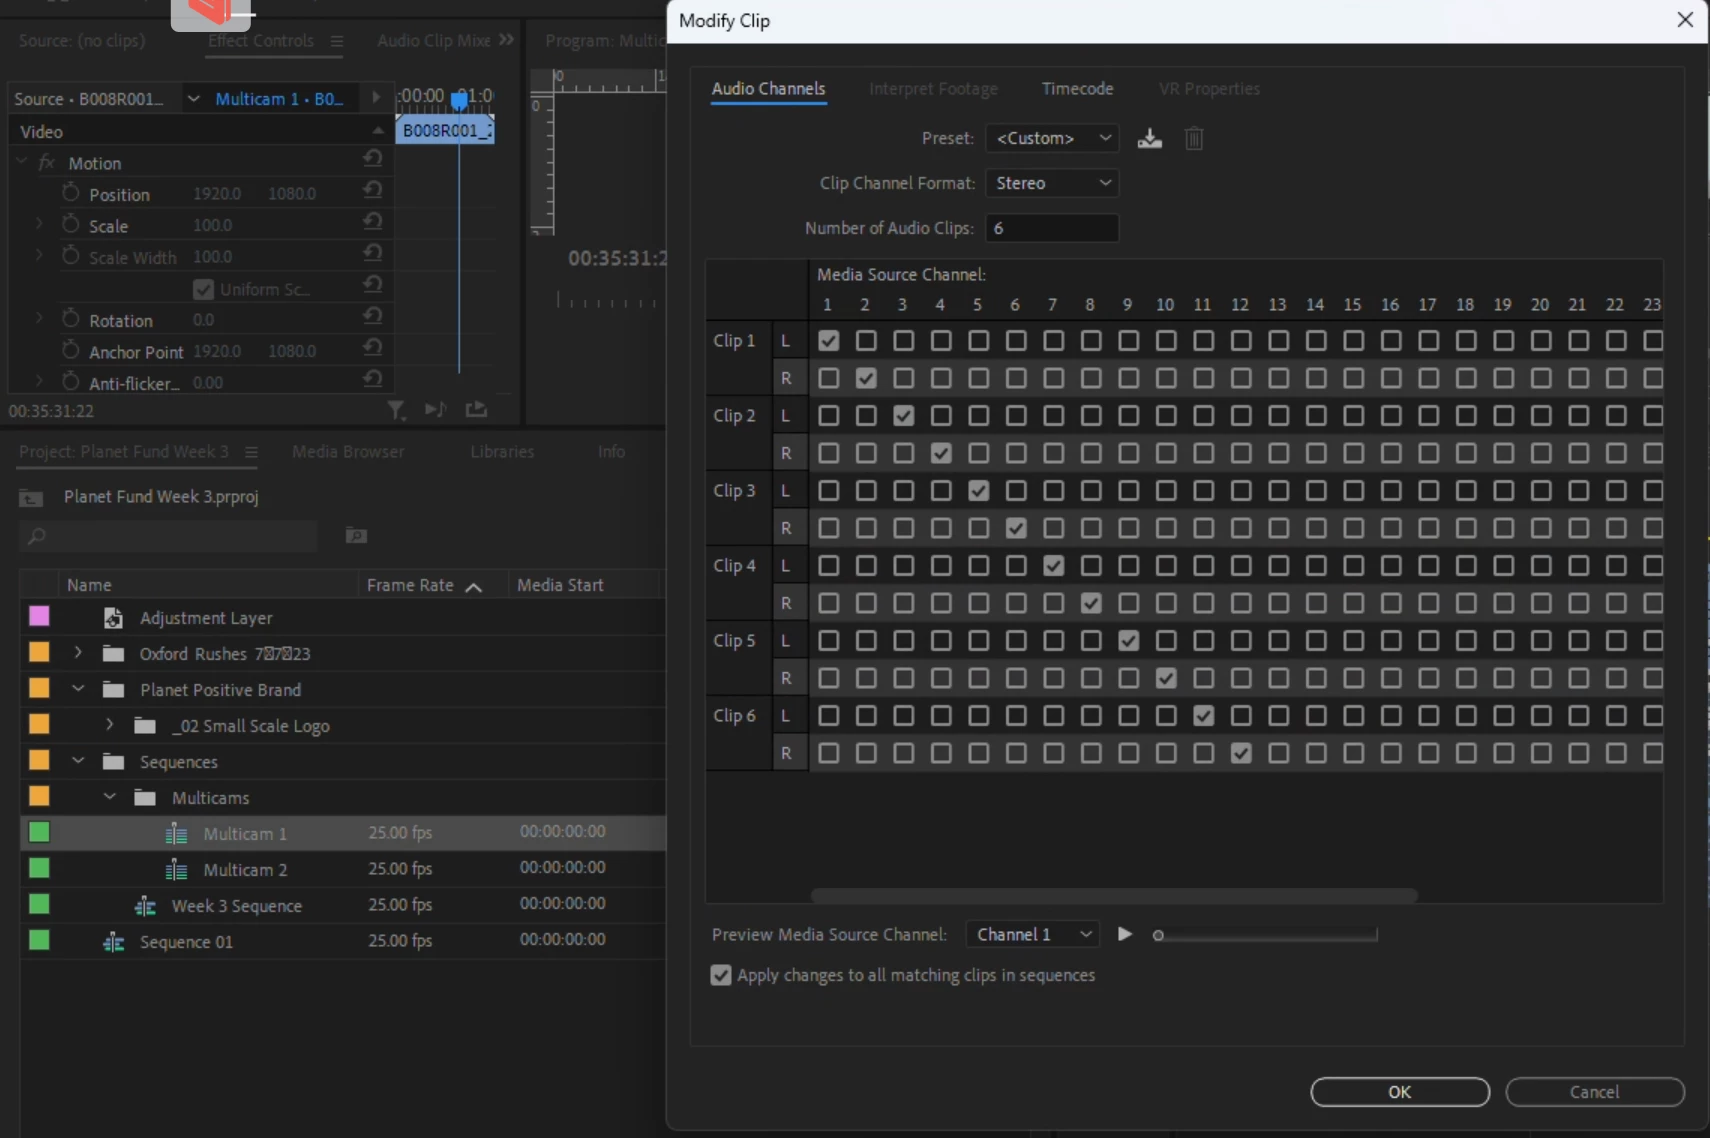Open the Effect Controls tab
Image resolution: width=1710 pixels, height=1138 pixels.
coord(260,41)
